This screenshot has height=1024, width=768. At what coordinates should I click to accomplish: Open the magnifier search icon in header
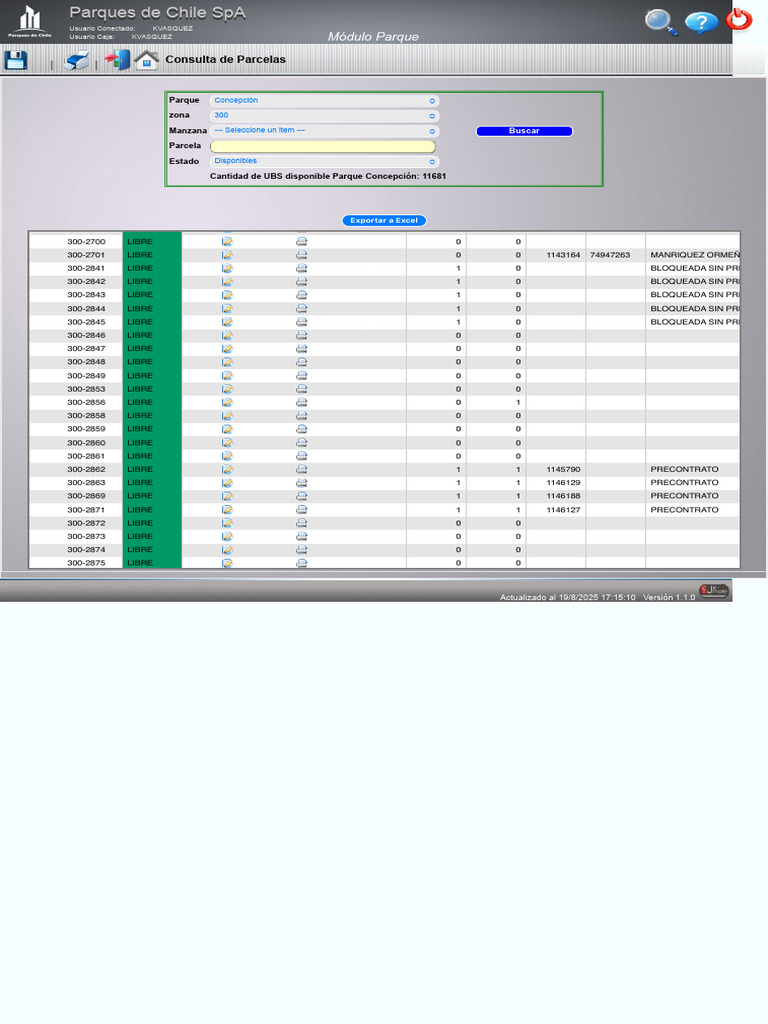(661, 22)
